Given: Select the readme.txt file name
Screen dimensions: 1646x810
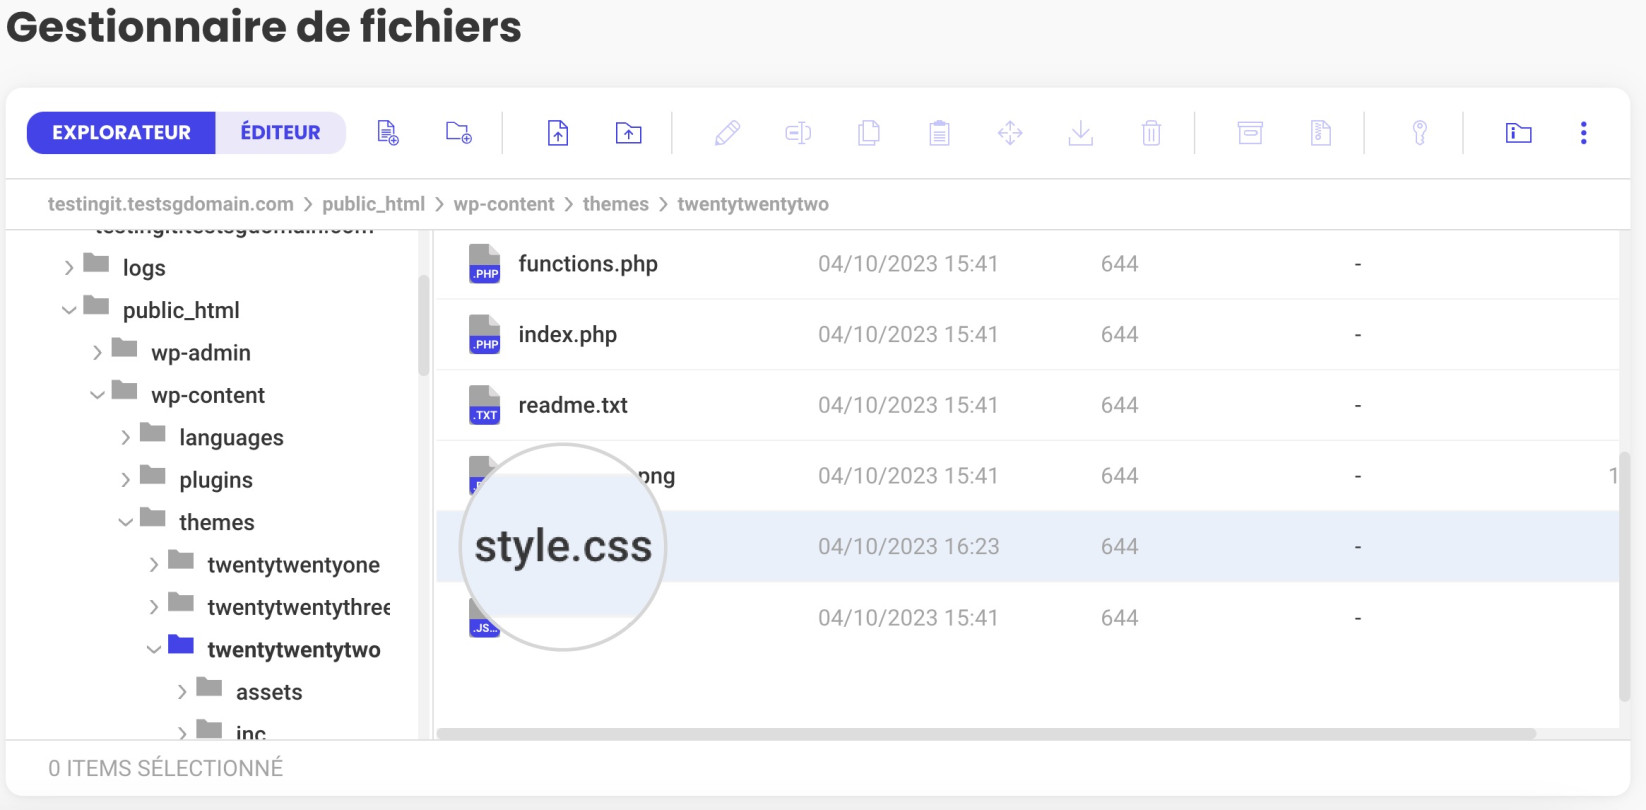Looking at the screenshot, I should (573, 405).
